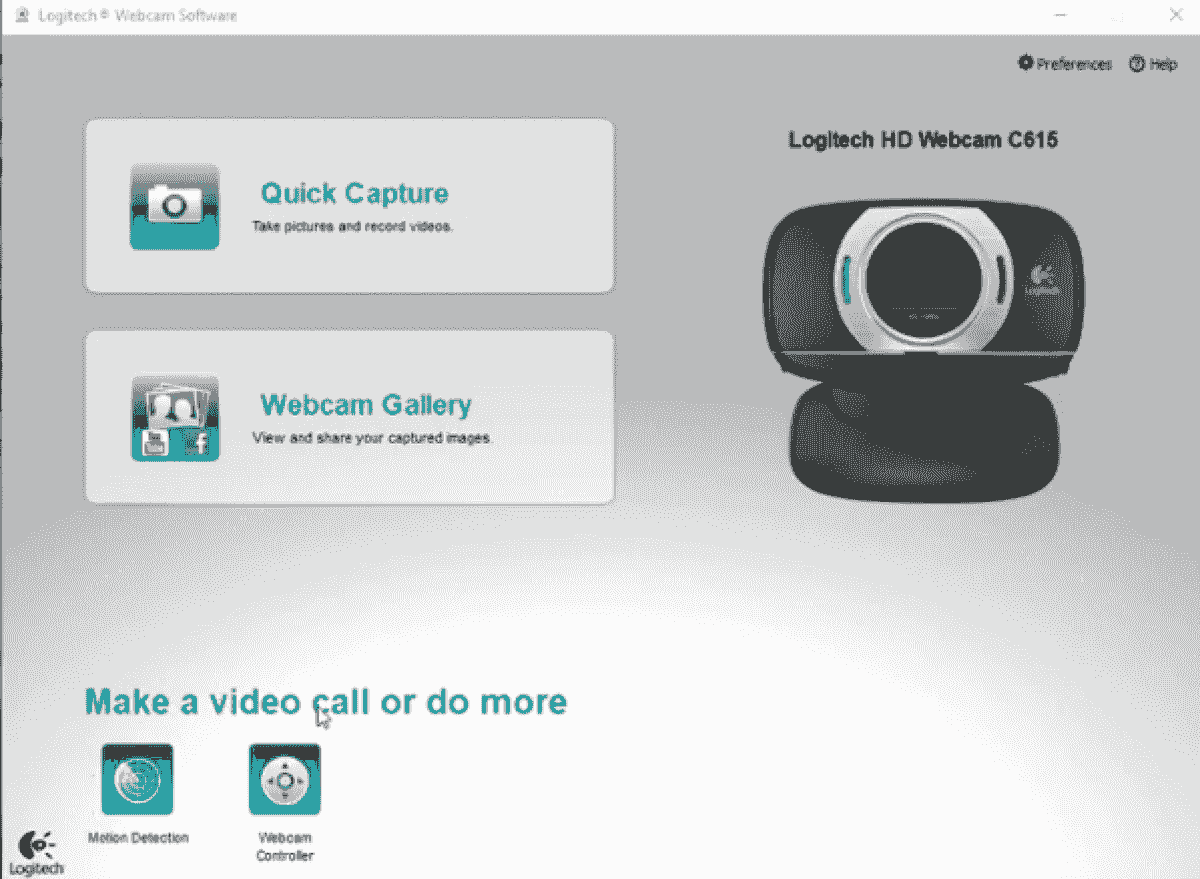Click 'Take pictures and record videos' description
The image size is (1200, 879).
(353, 227)
